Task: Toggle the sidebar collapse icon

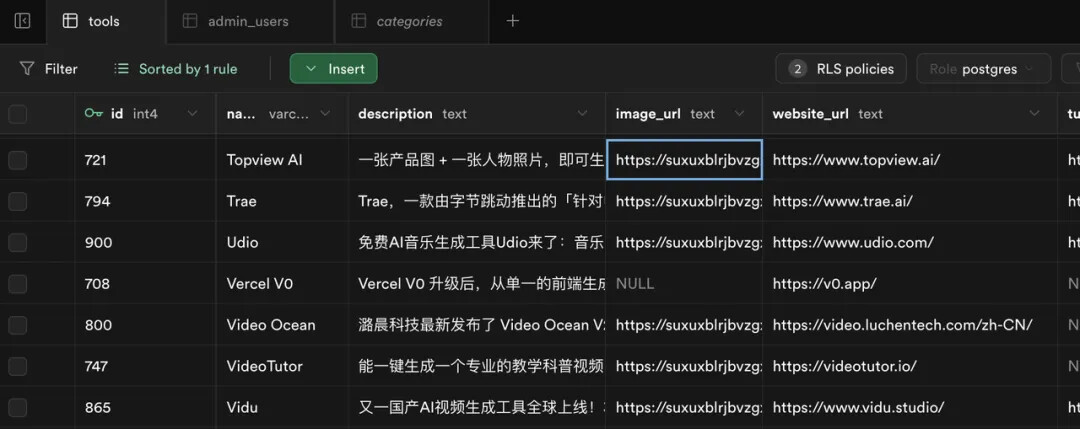Action: [x=22, y=21]
